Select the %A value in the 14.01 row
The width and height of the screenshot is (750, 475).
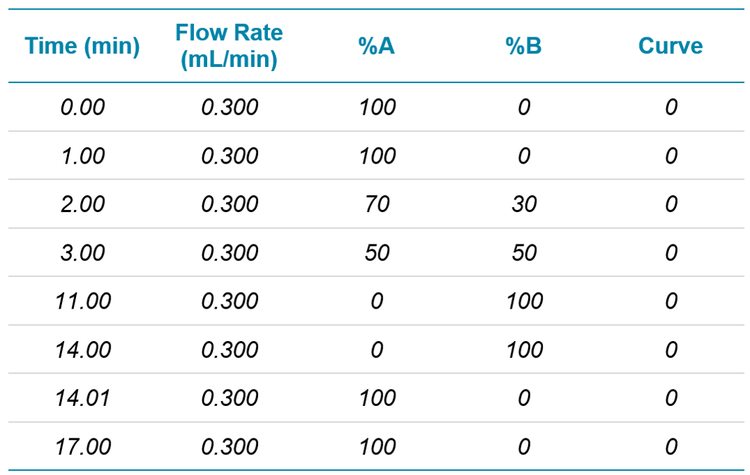[x=377, y=398]
